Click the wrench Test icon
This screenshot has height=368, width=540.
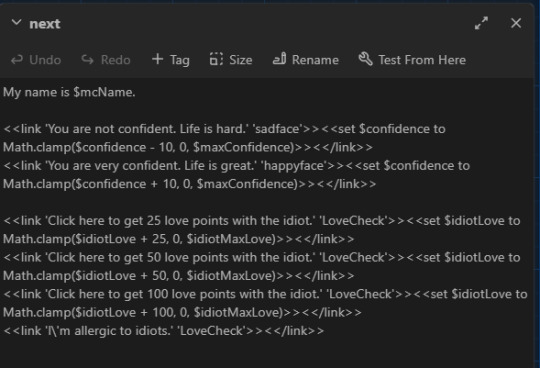pos(365,59)
